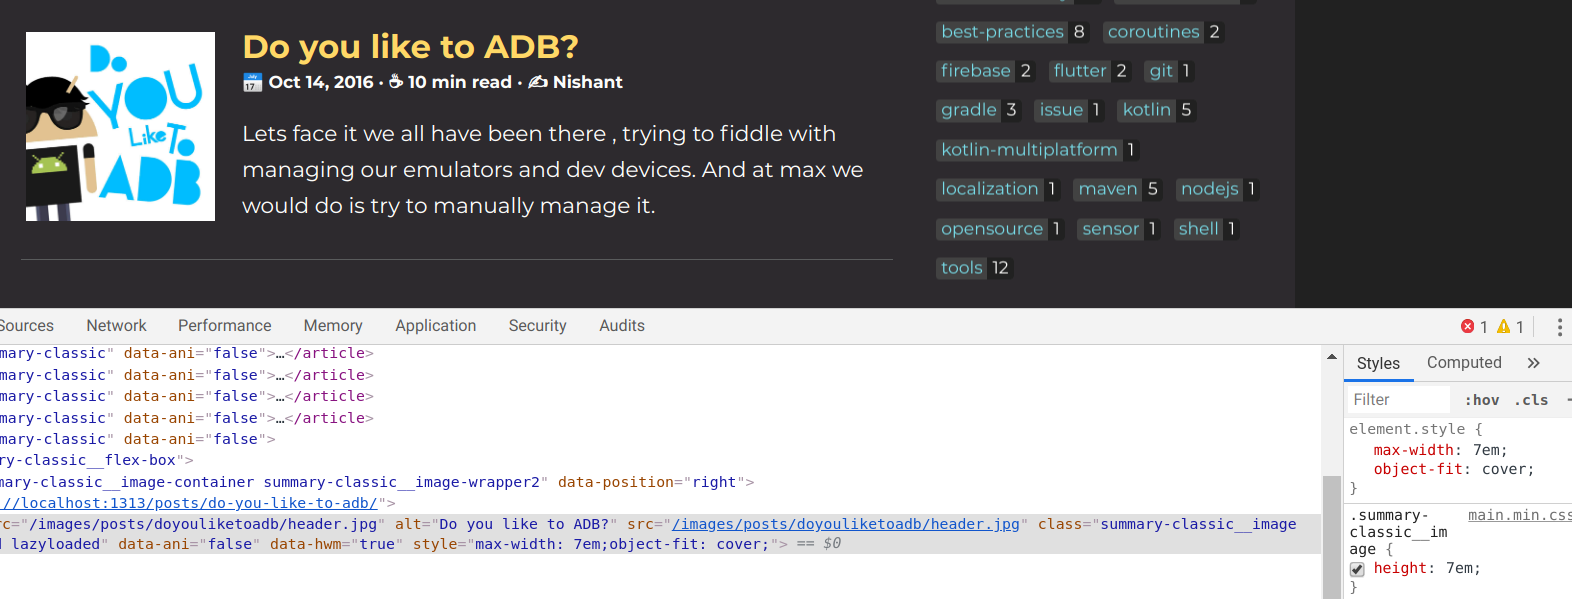Open the localization tag
Image resolution: width=1572 pixels, height=599 pixels.
pos(990,189)
